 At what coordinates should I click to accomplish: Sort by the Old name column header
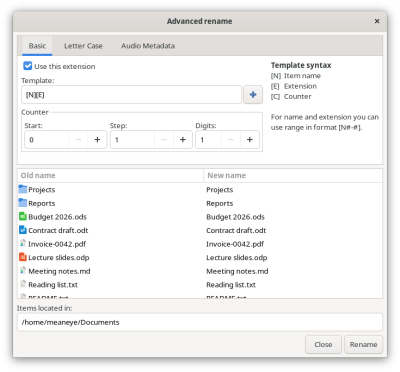coord(110,175)
